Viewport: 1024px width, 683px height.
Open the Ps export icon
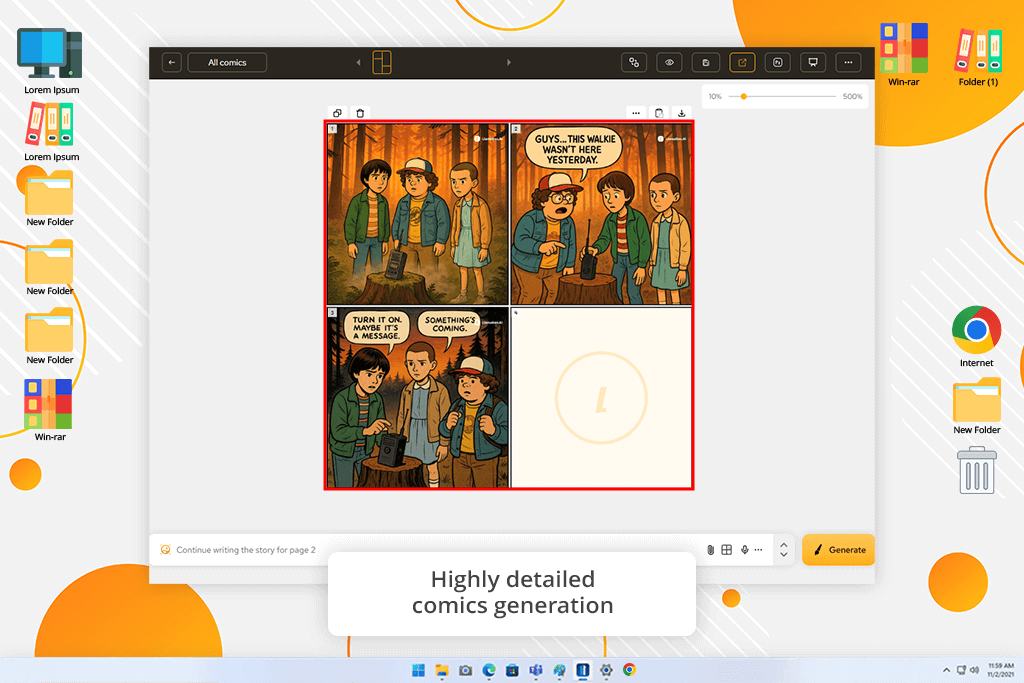(778, 63)
